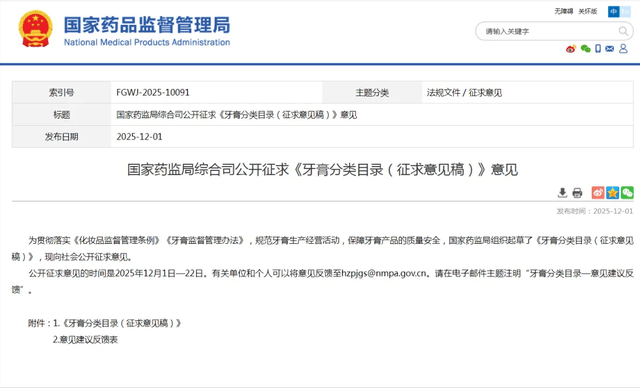640x388 pixels.
Task: Click the 发布日期 label cell
Action: pos(62,137)
